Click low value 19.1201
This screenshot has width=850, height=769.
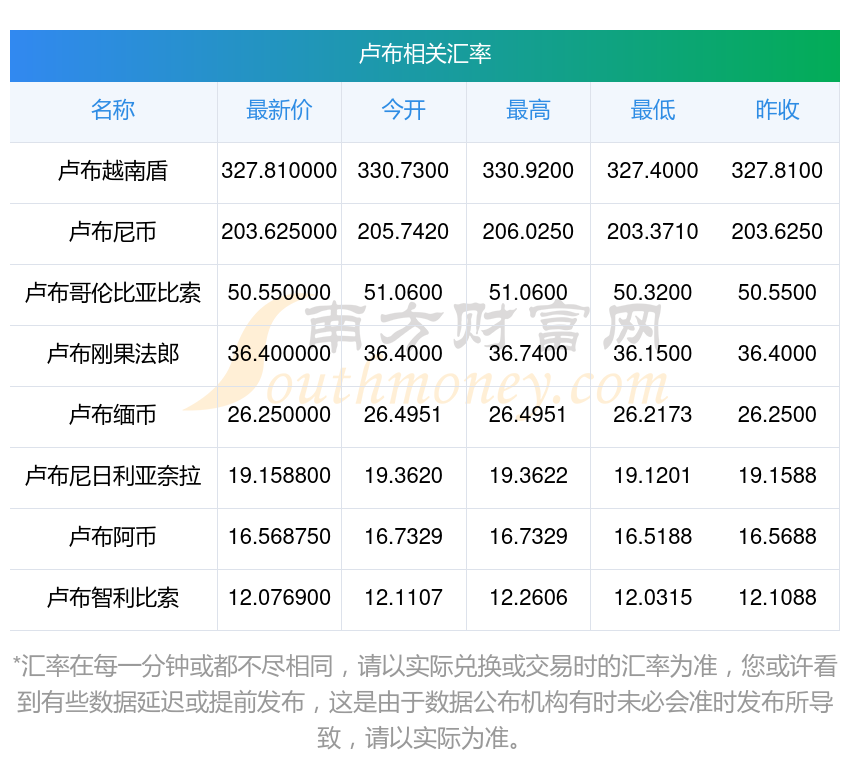pyautogui.click(x=653, y=476)
